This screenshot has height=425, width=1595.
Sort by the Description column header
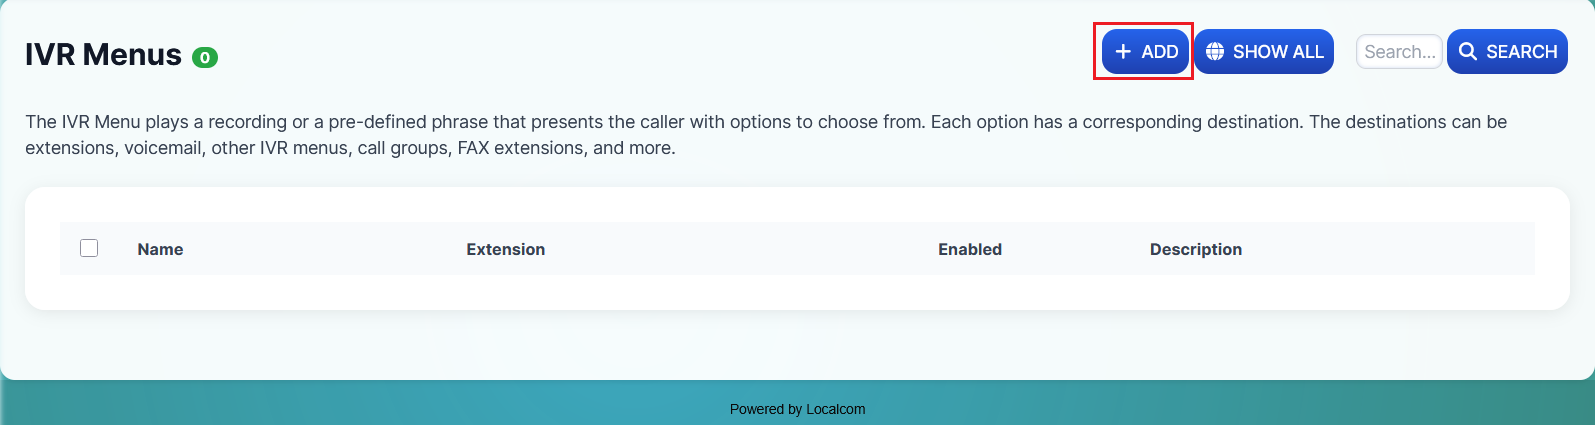pyautogui.click(x=1195, y=250)
